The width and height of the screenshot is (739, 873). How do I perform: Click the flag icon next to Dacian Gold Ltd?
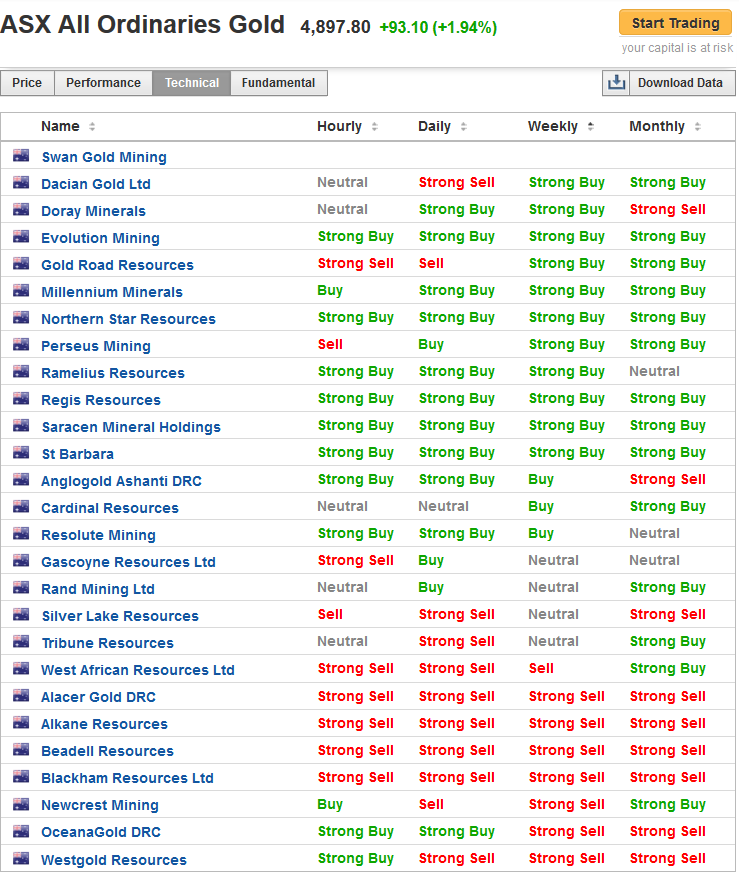21,182
